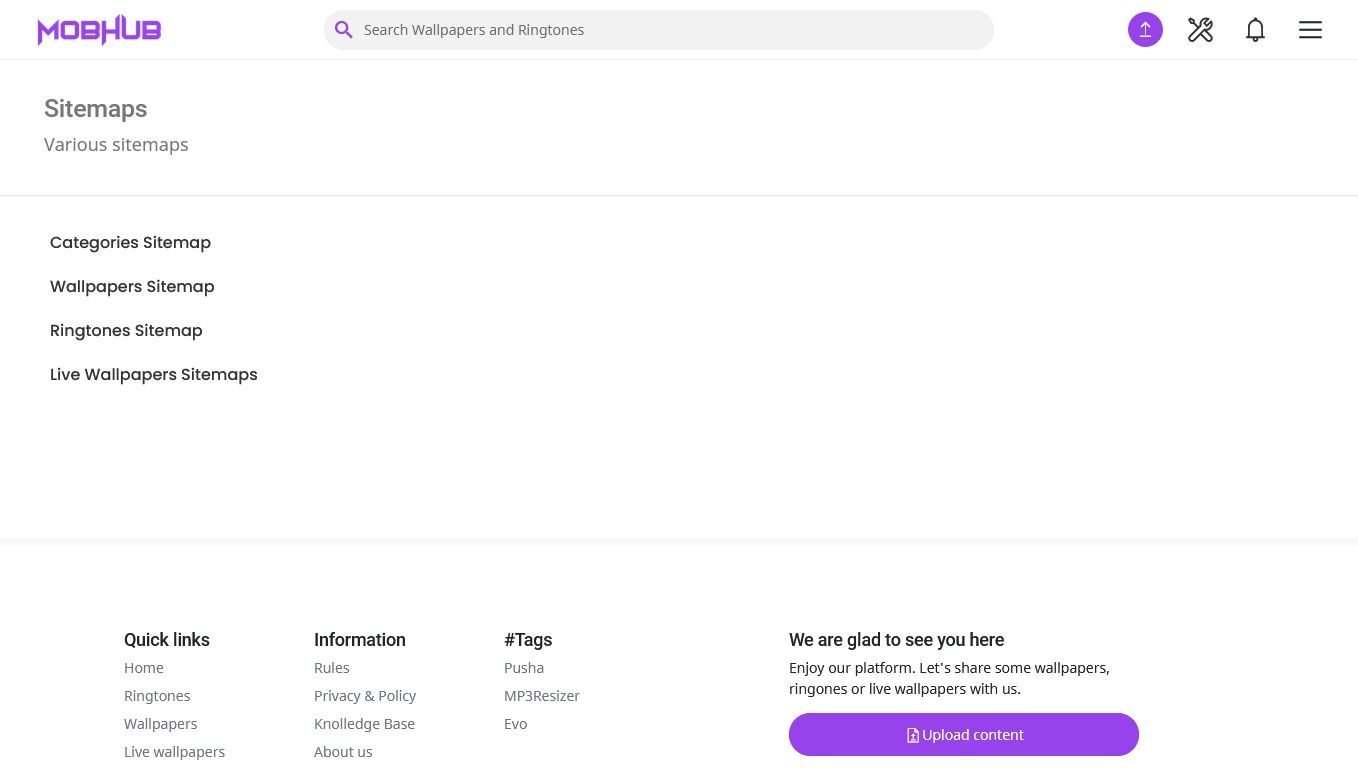Open the tools icon in header
The height and width of the screenshot is (768, 1358).
pyautogui.click(x=1200, y=30)
